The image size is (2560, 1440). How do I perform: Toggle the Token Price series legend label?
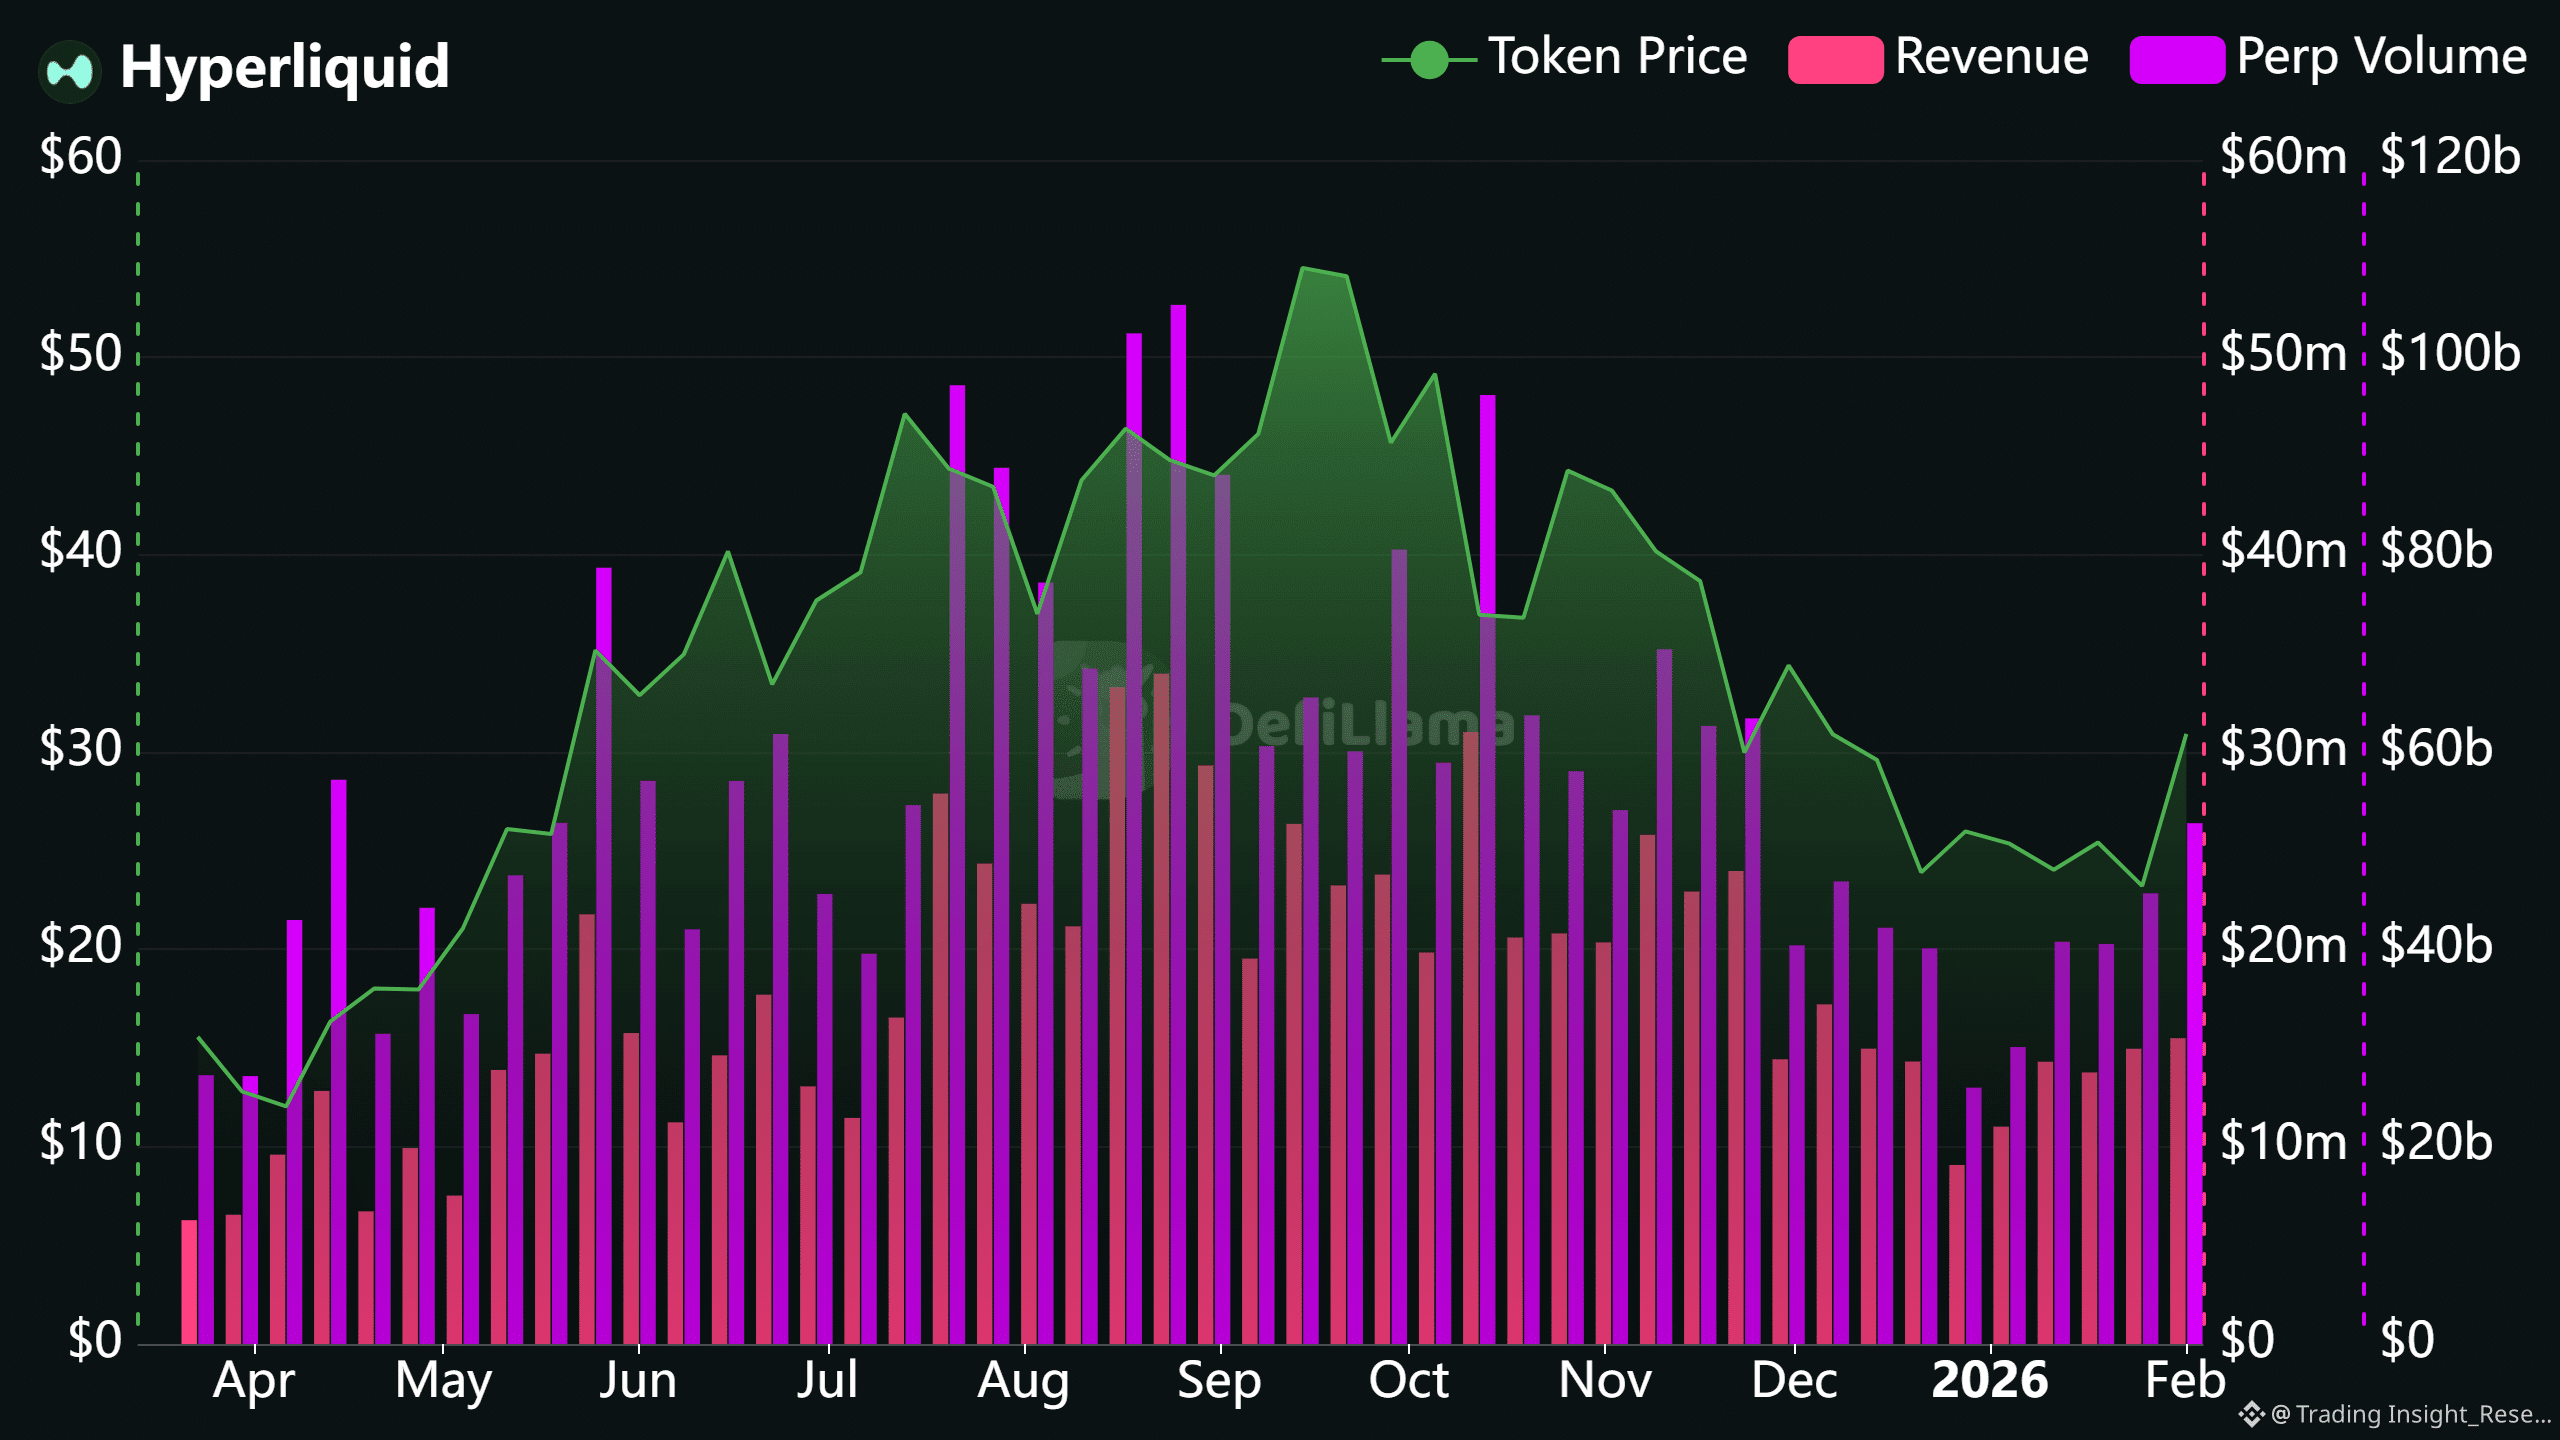1617,57
